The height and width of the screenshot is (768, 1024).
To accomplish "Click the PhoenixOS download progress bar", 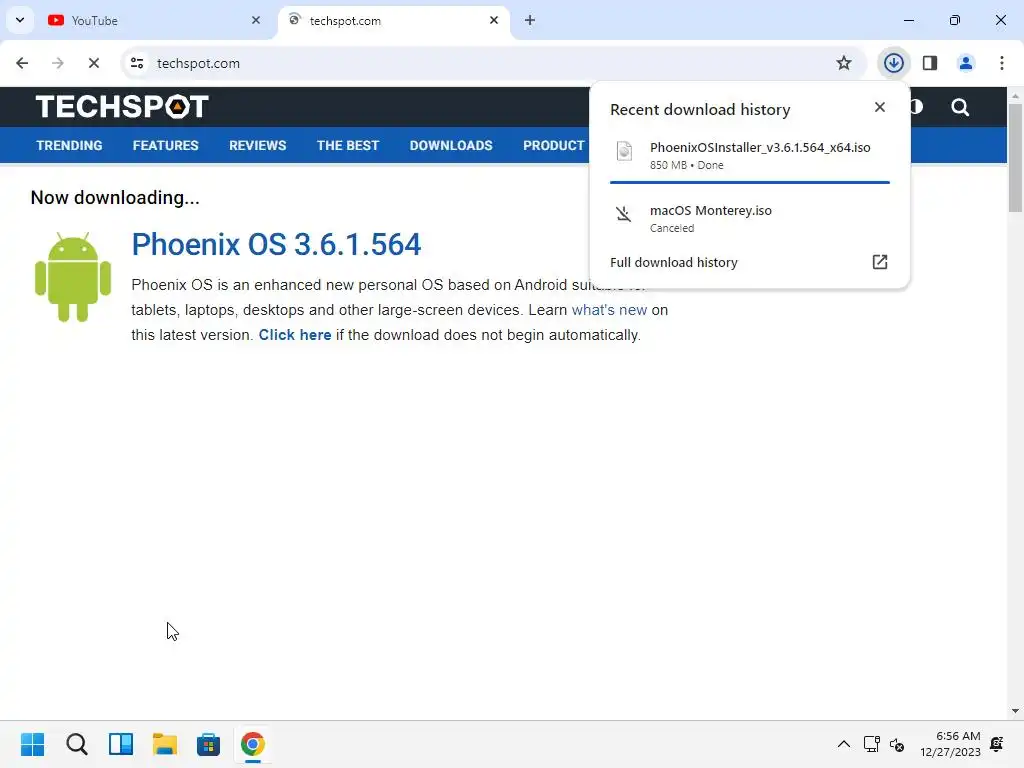I will tap(750, 182).
